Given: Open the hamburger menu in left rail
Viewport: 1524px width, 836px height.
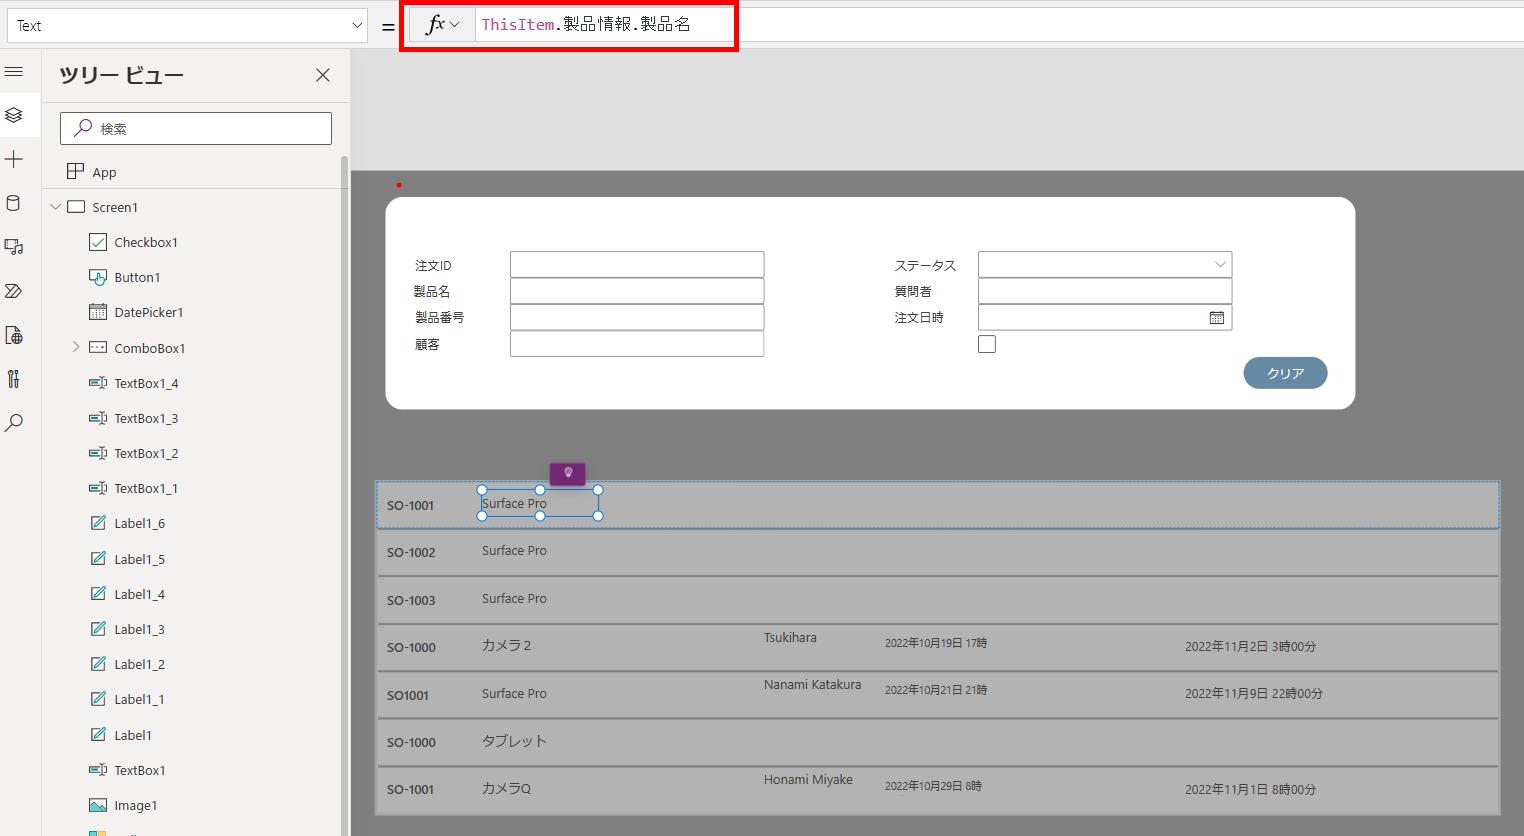Looking at the screenshot, I should point(14,72).
